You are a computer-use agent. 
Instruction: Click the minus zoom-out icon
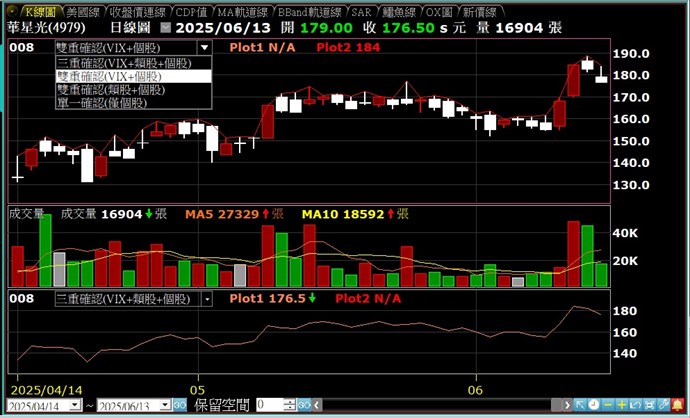[x=607, y=405]
